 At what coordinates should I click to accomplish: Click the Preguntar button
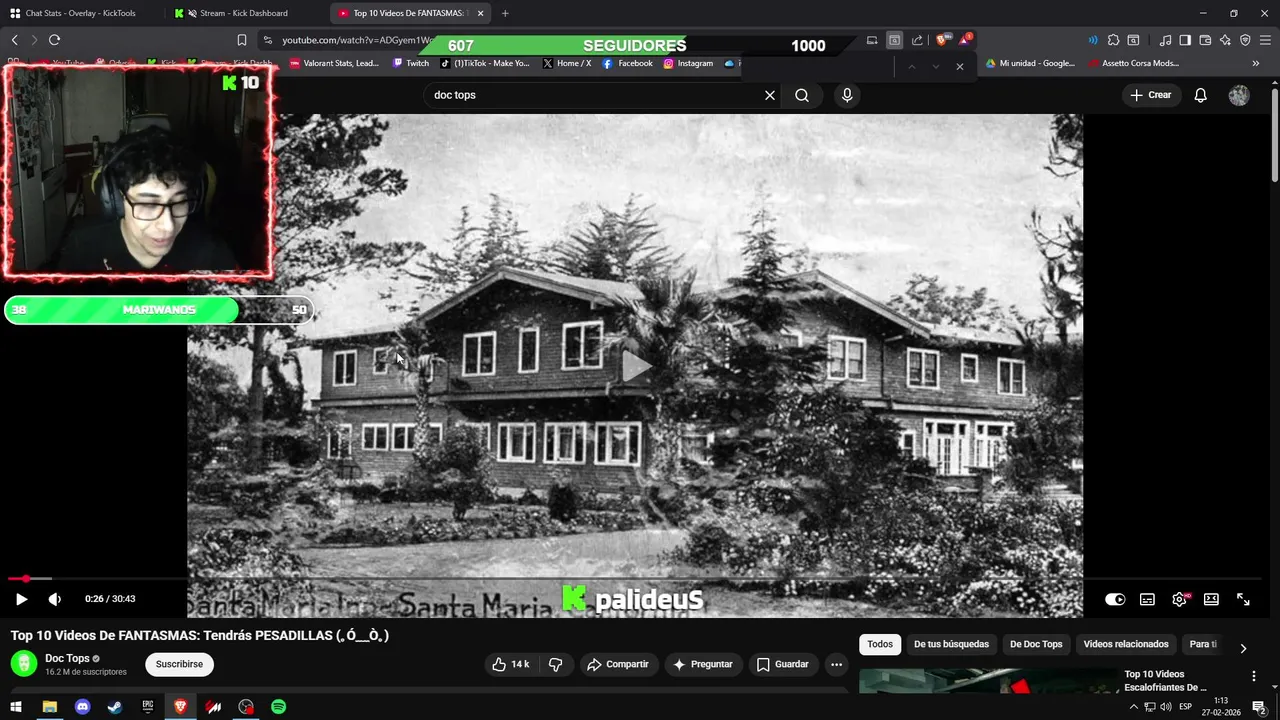pyautogui.click(x=703, y=664)
